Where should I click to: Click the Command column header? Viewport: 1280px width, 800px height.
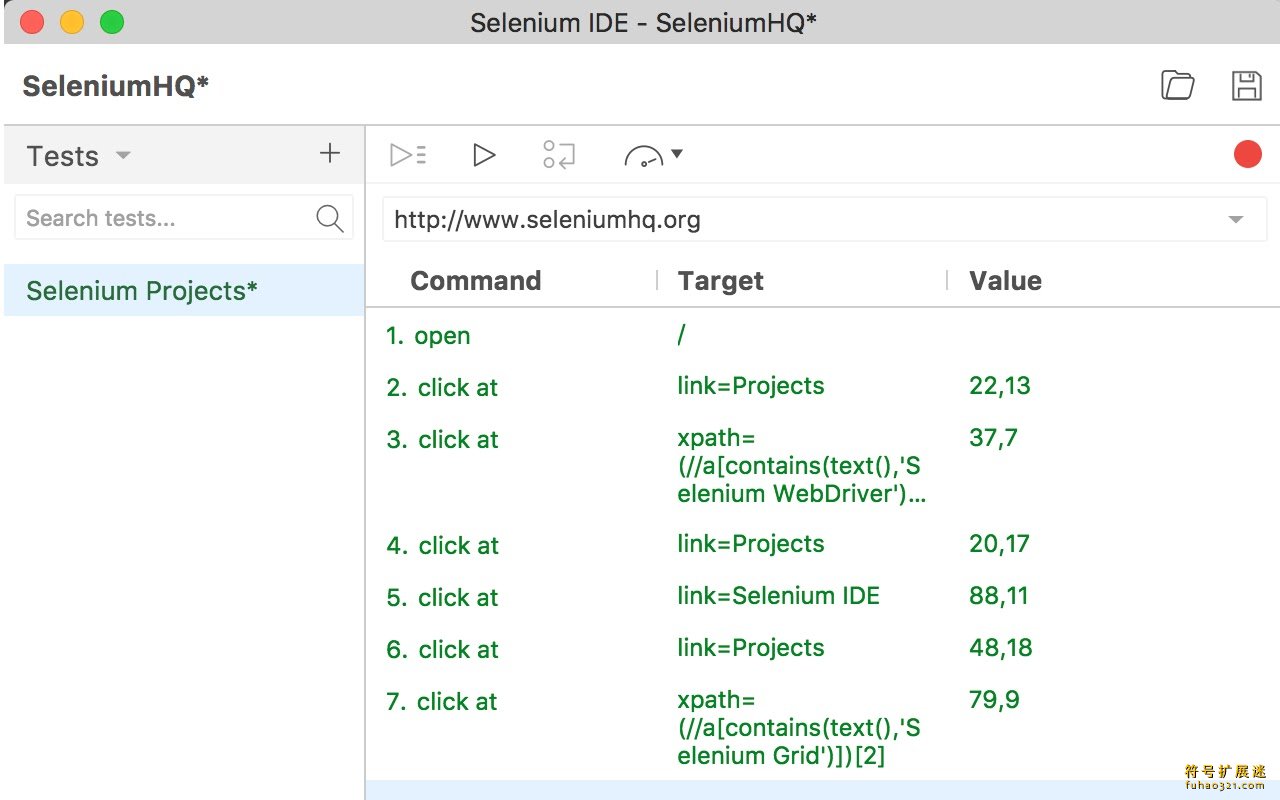pyautogui.click(x=475, y=281)
